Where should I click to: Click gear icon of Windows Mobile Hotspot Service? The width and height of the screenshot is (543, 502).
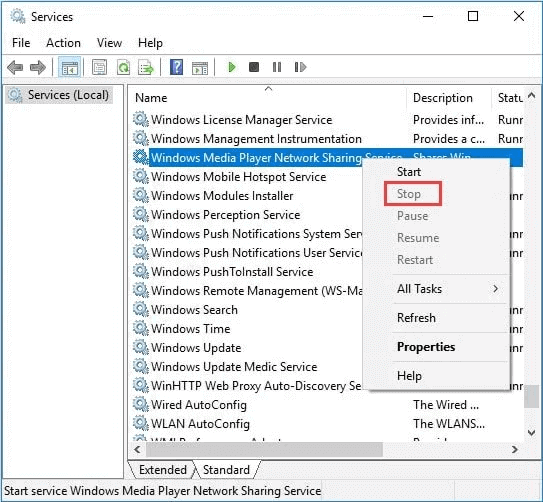click(141, 176)
